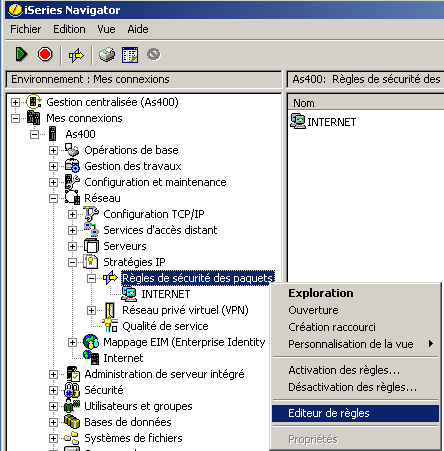
Task: Click the As400 server tower icon
Action: (53, 134)
